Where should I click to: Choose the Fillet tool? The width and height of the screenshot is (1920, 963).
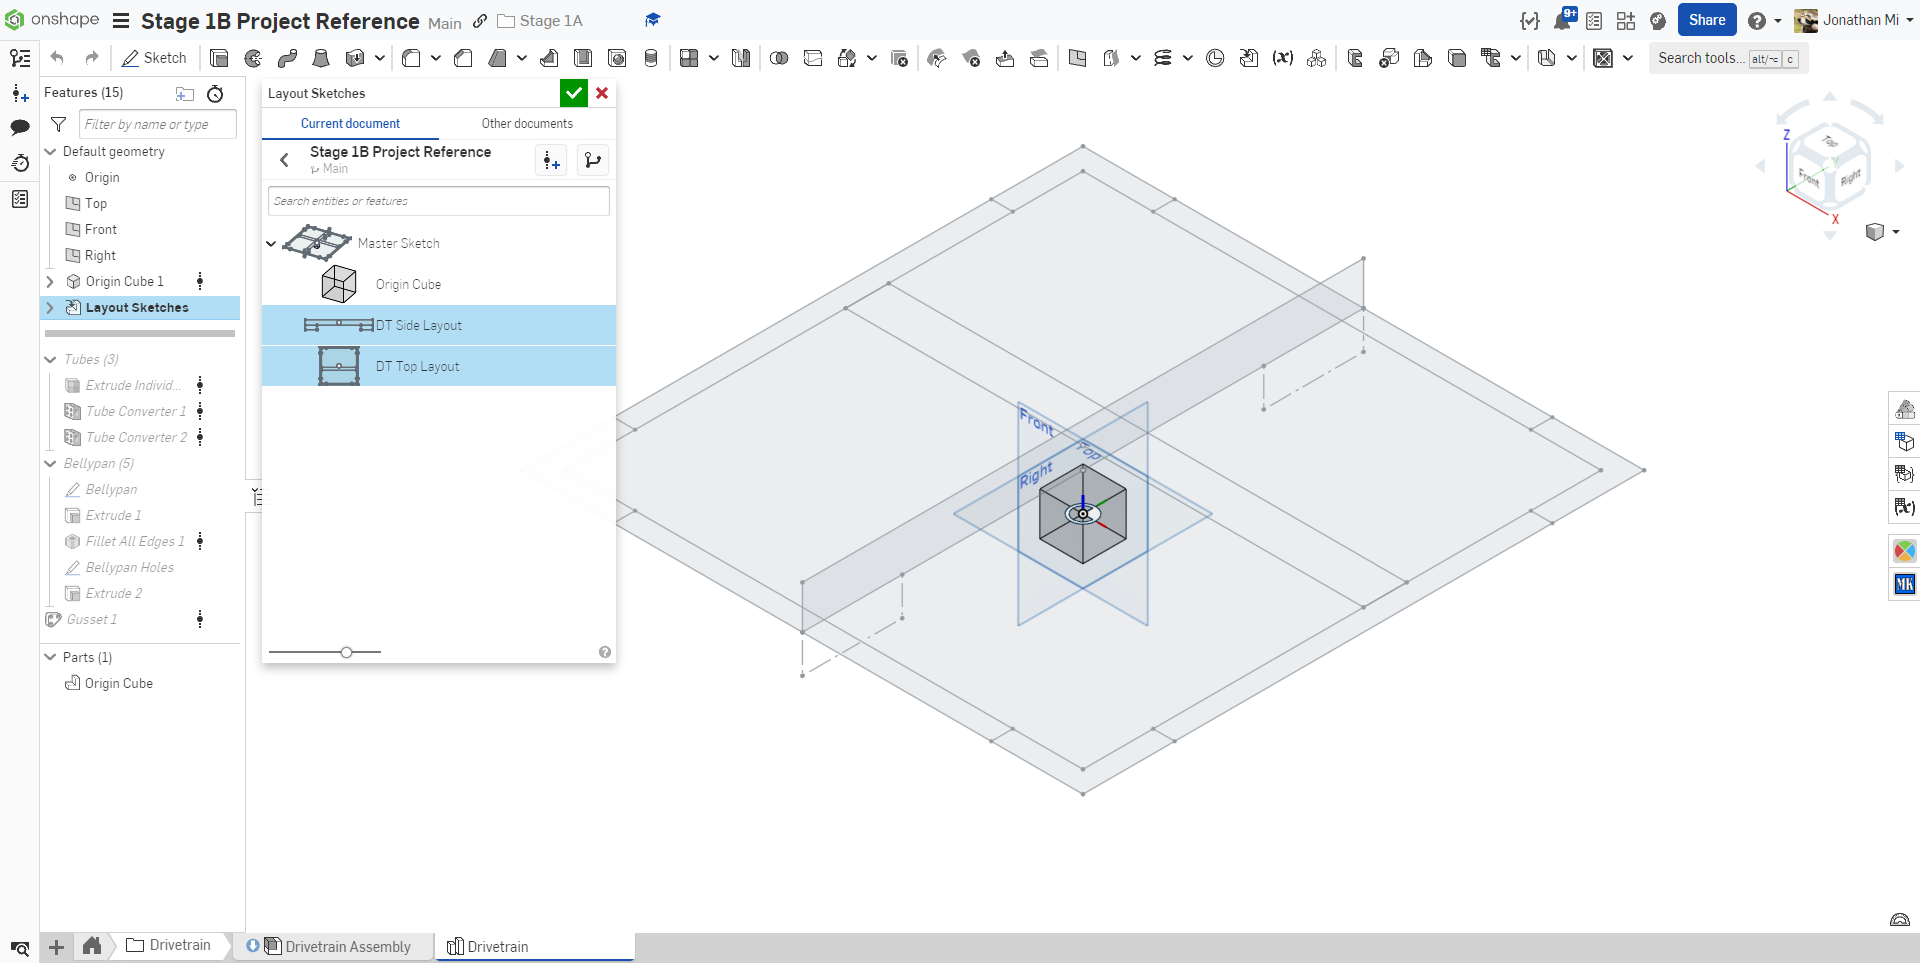[x=411, y=58]
